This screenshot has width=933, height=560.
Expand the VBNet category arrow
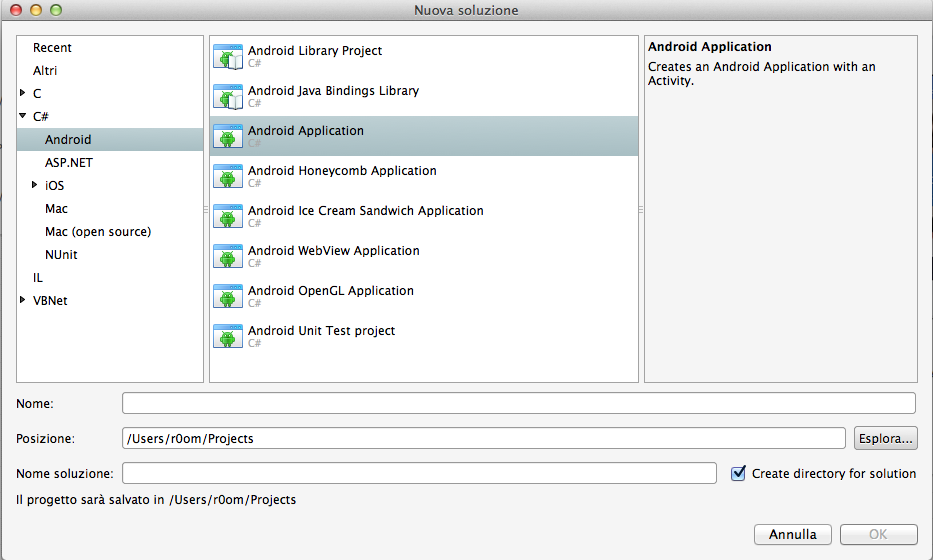(23, 300)
